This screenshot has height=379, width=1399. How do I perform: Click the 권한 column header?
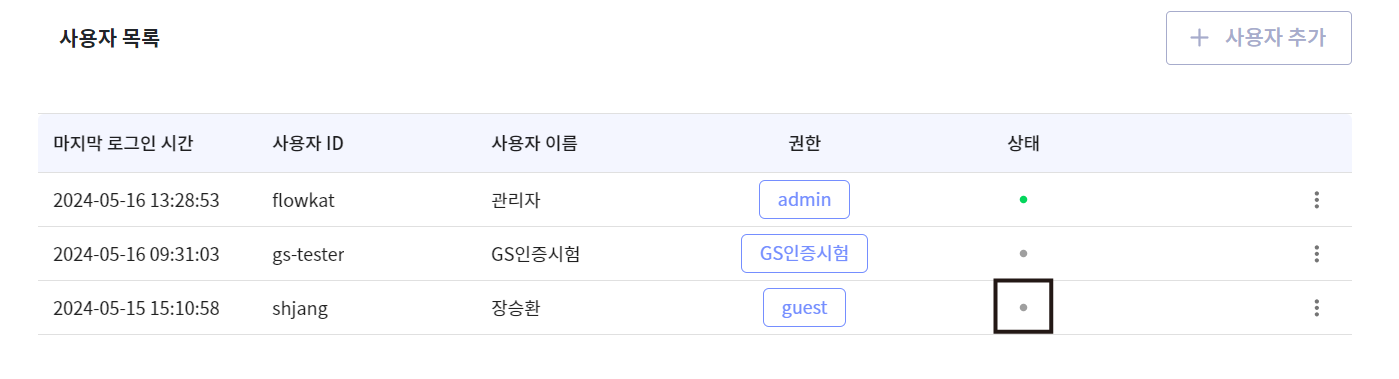click(x=804, y=143)
